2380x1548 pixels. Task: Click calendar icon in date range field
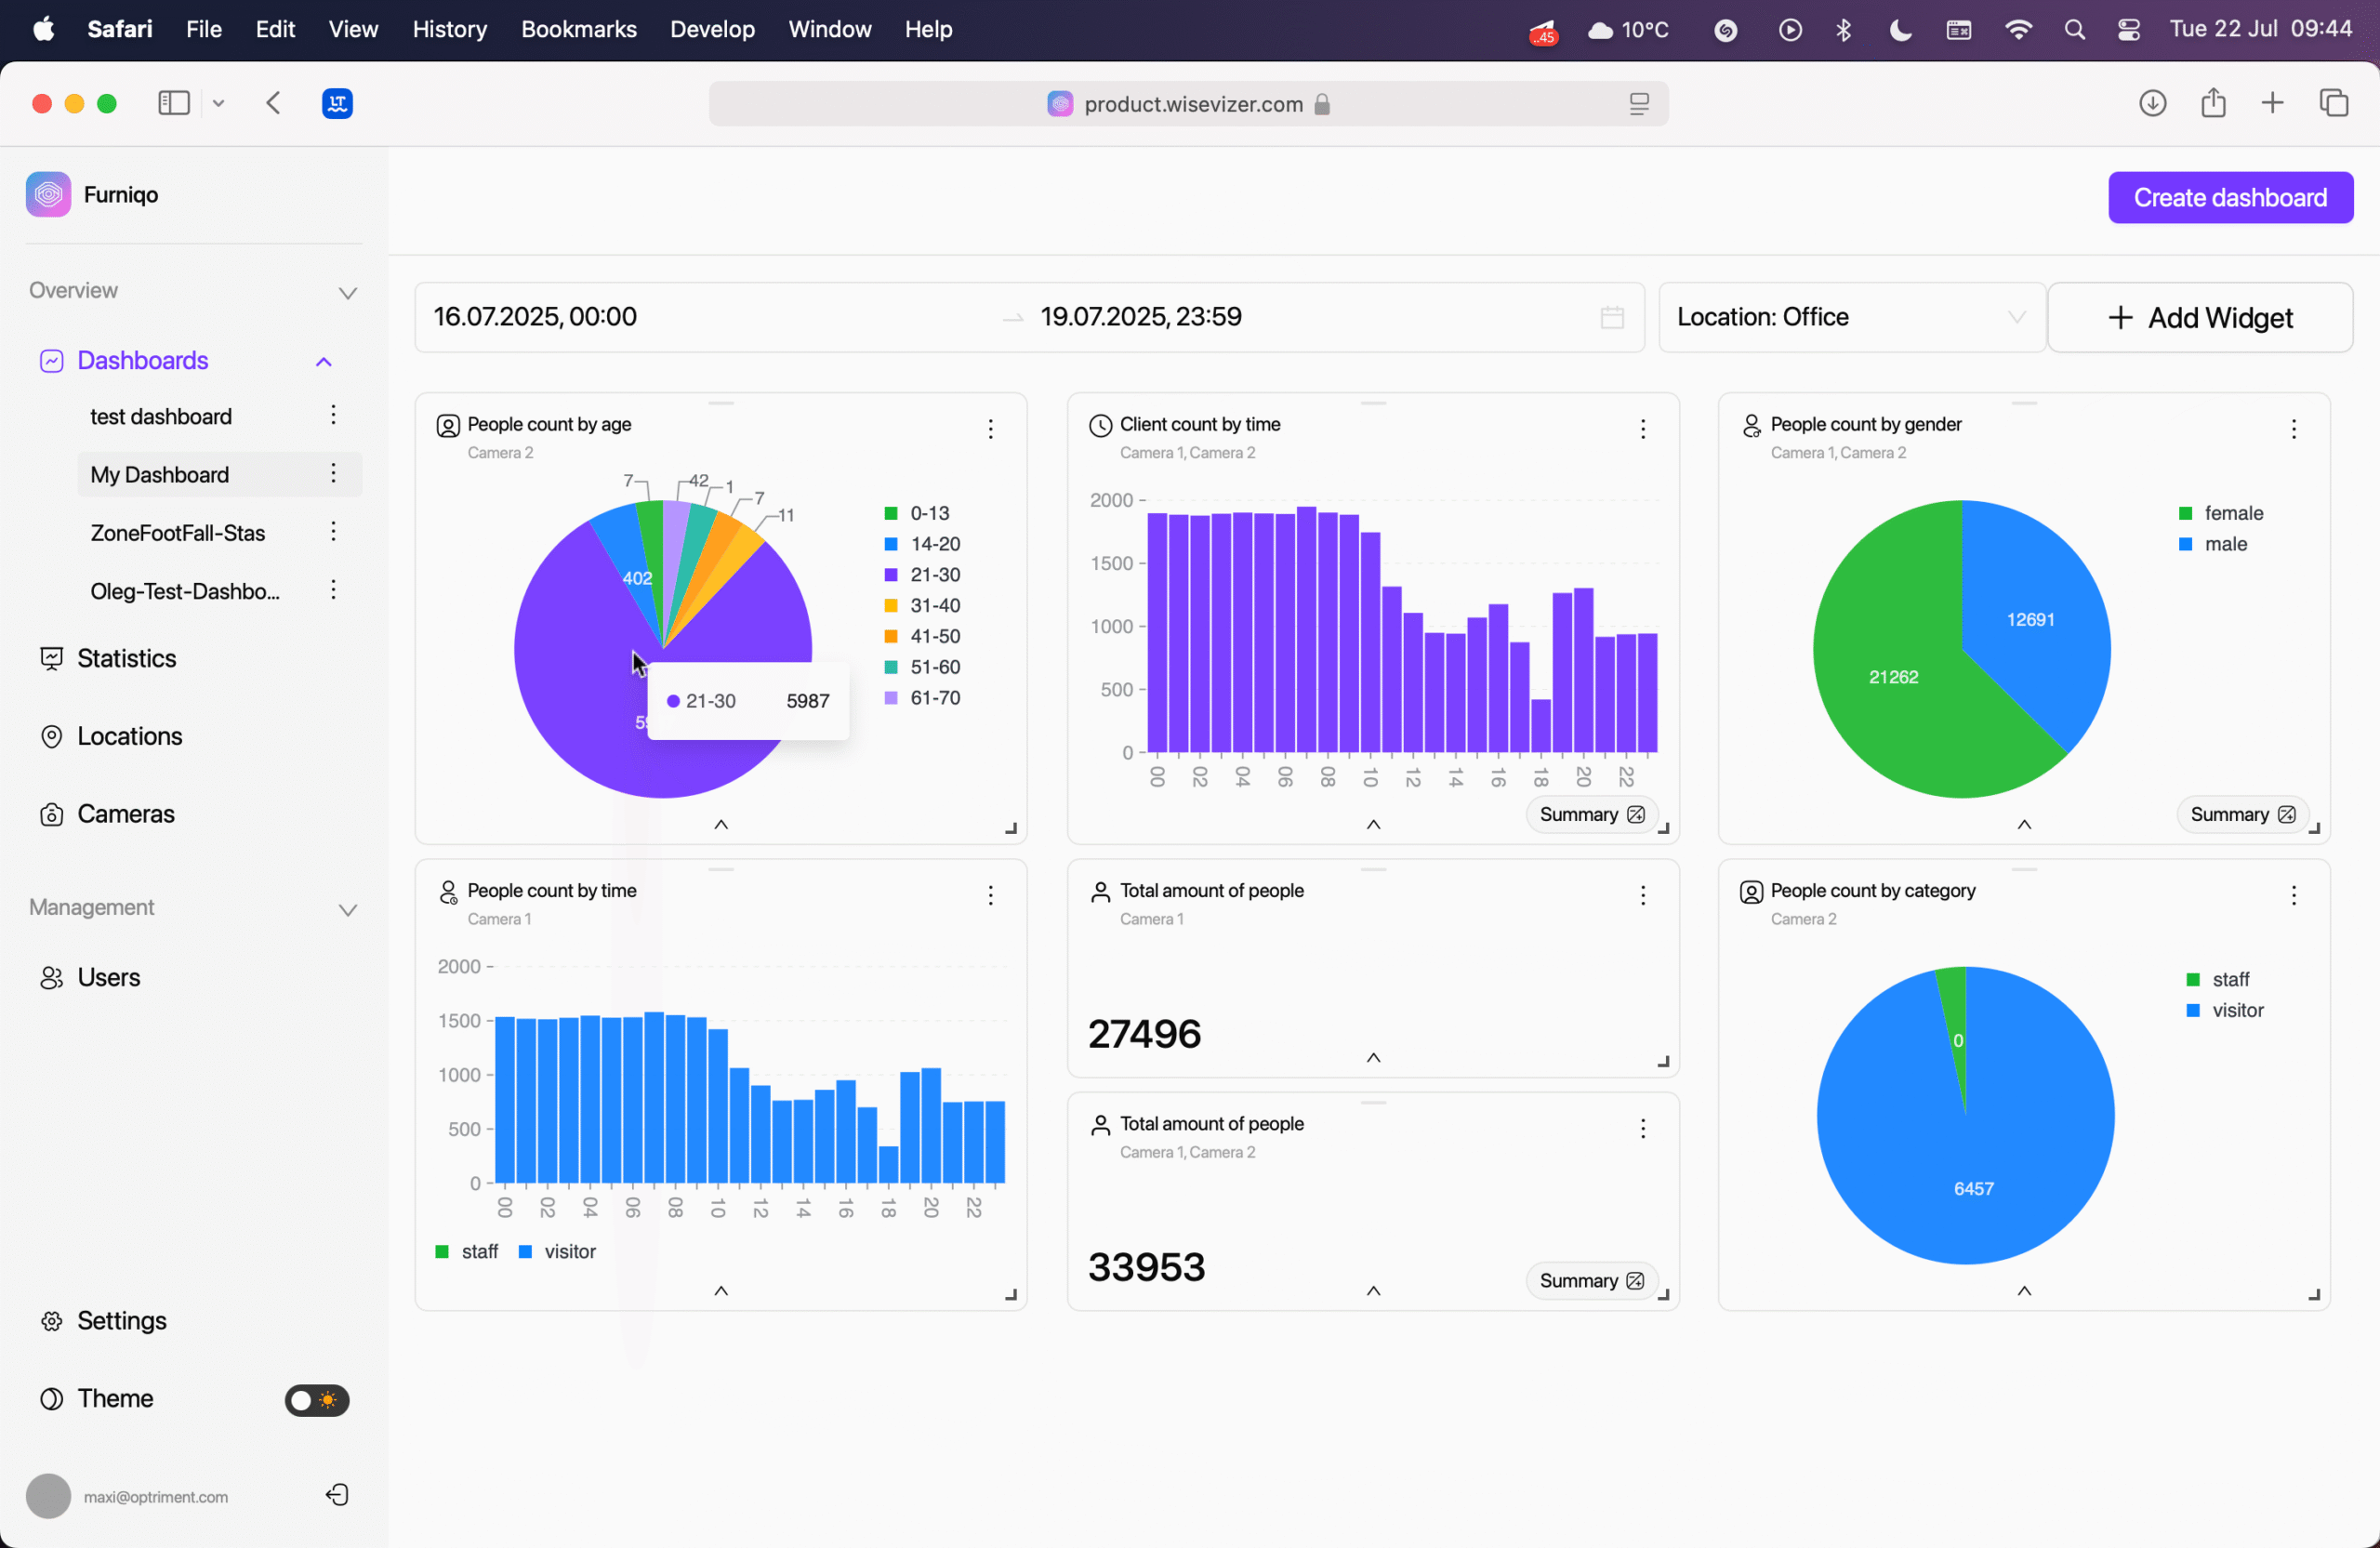[1611, 317]
